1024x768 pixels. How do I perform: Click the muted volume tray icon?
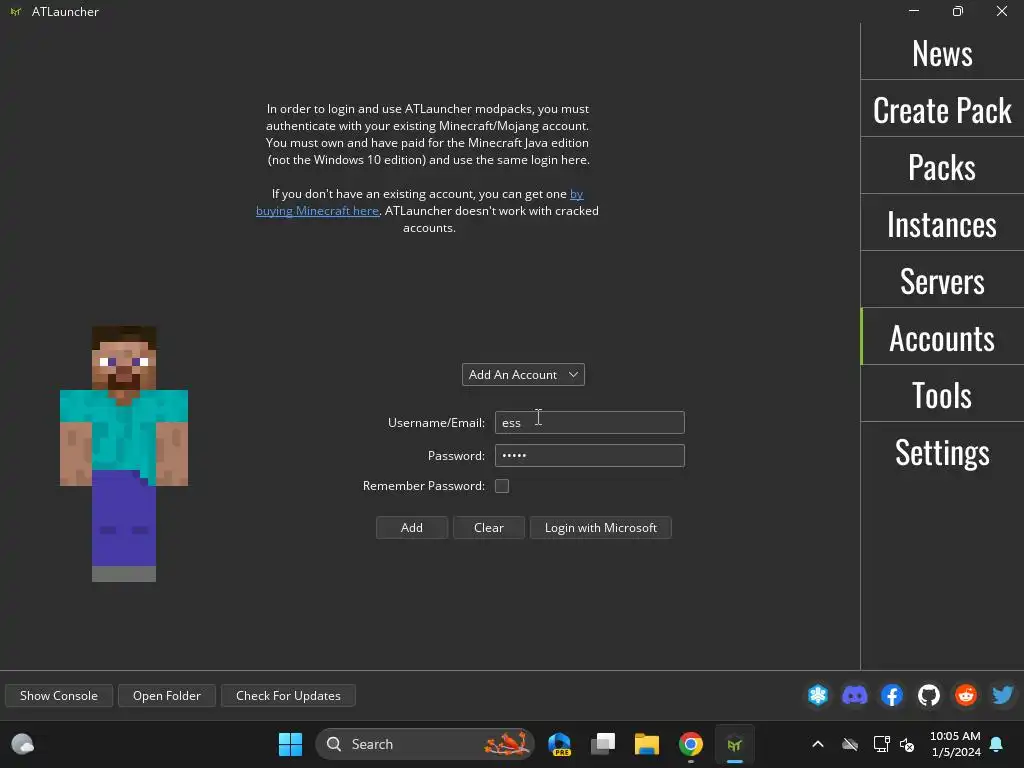907,744
